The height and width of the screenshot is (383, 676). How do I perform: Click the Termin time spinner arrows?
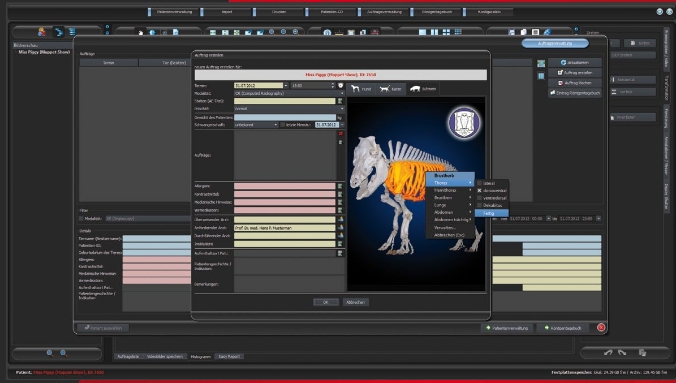pyautogui.click(x=333, y=85)
